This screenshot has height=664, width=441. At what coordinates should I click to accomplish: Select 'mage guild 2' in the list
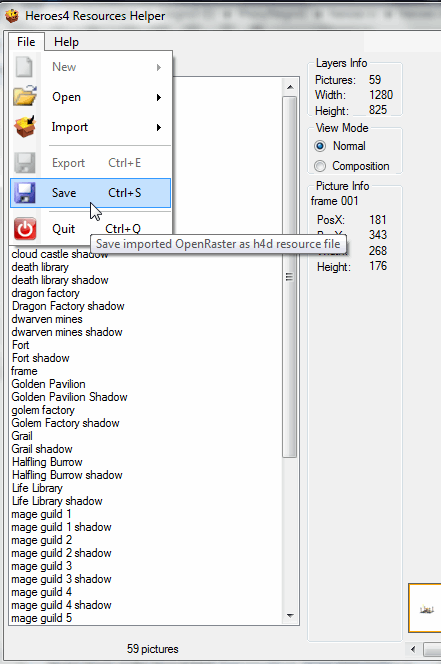(x=42, y=540)
